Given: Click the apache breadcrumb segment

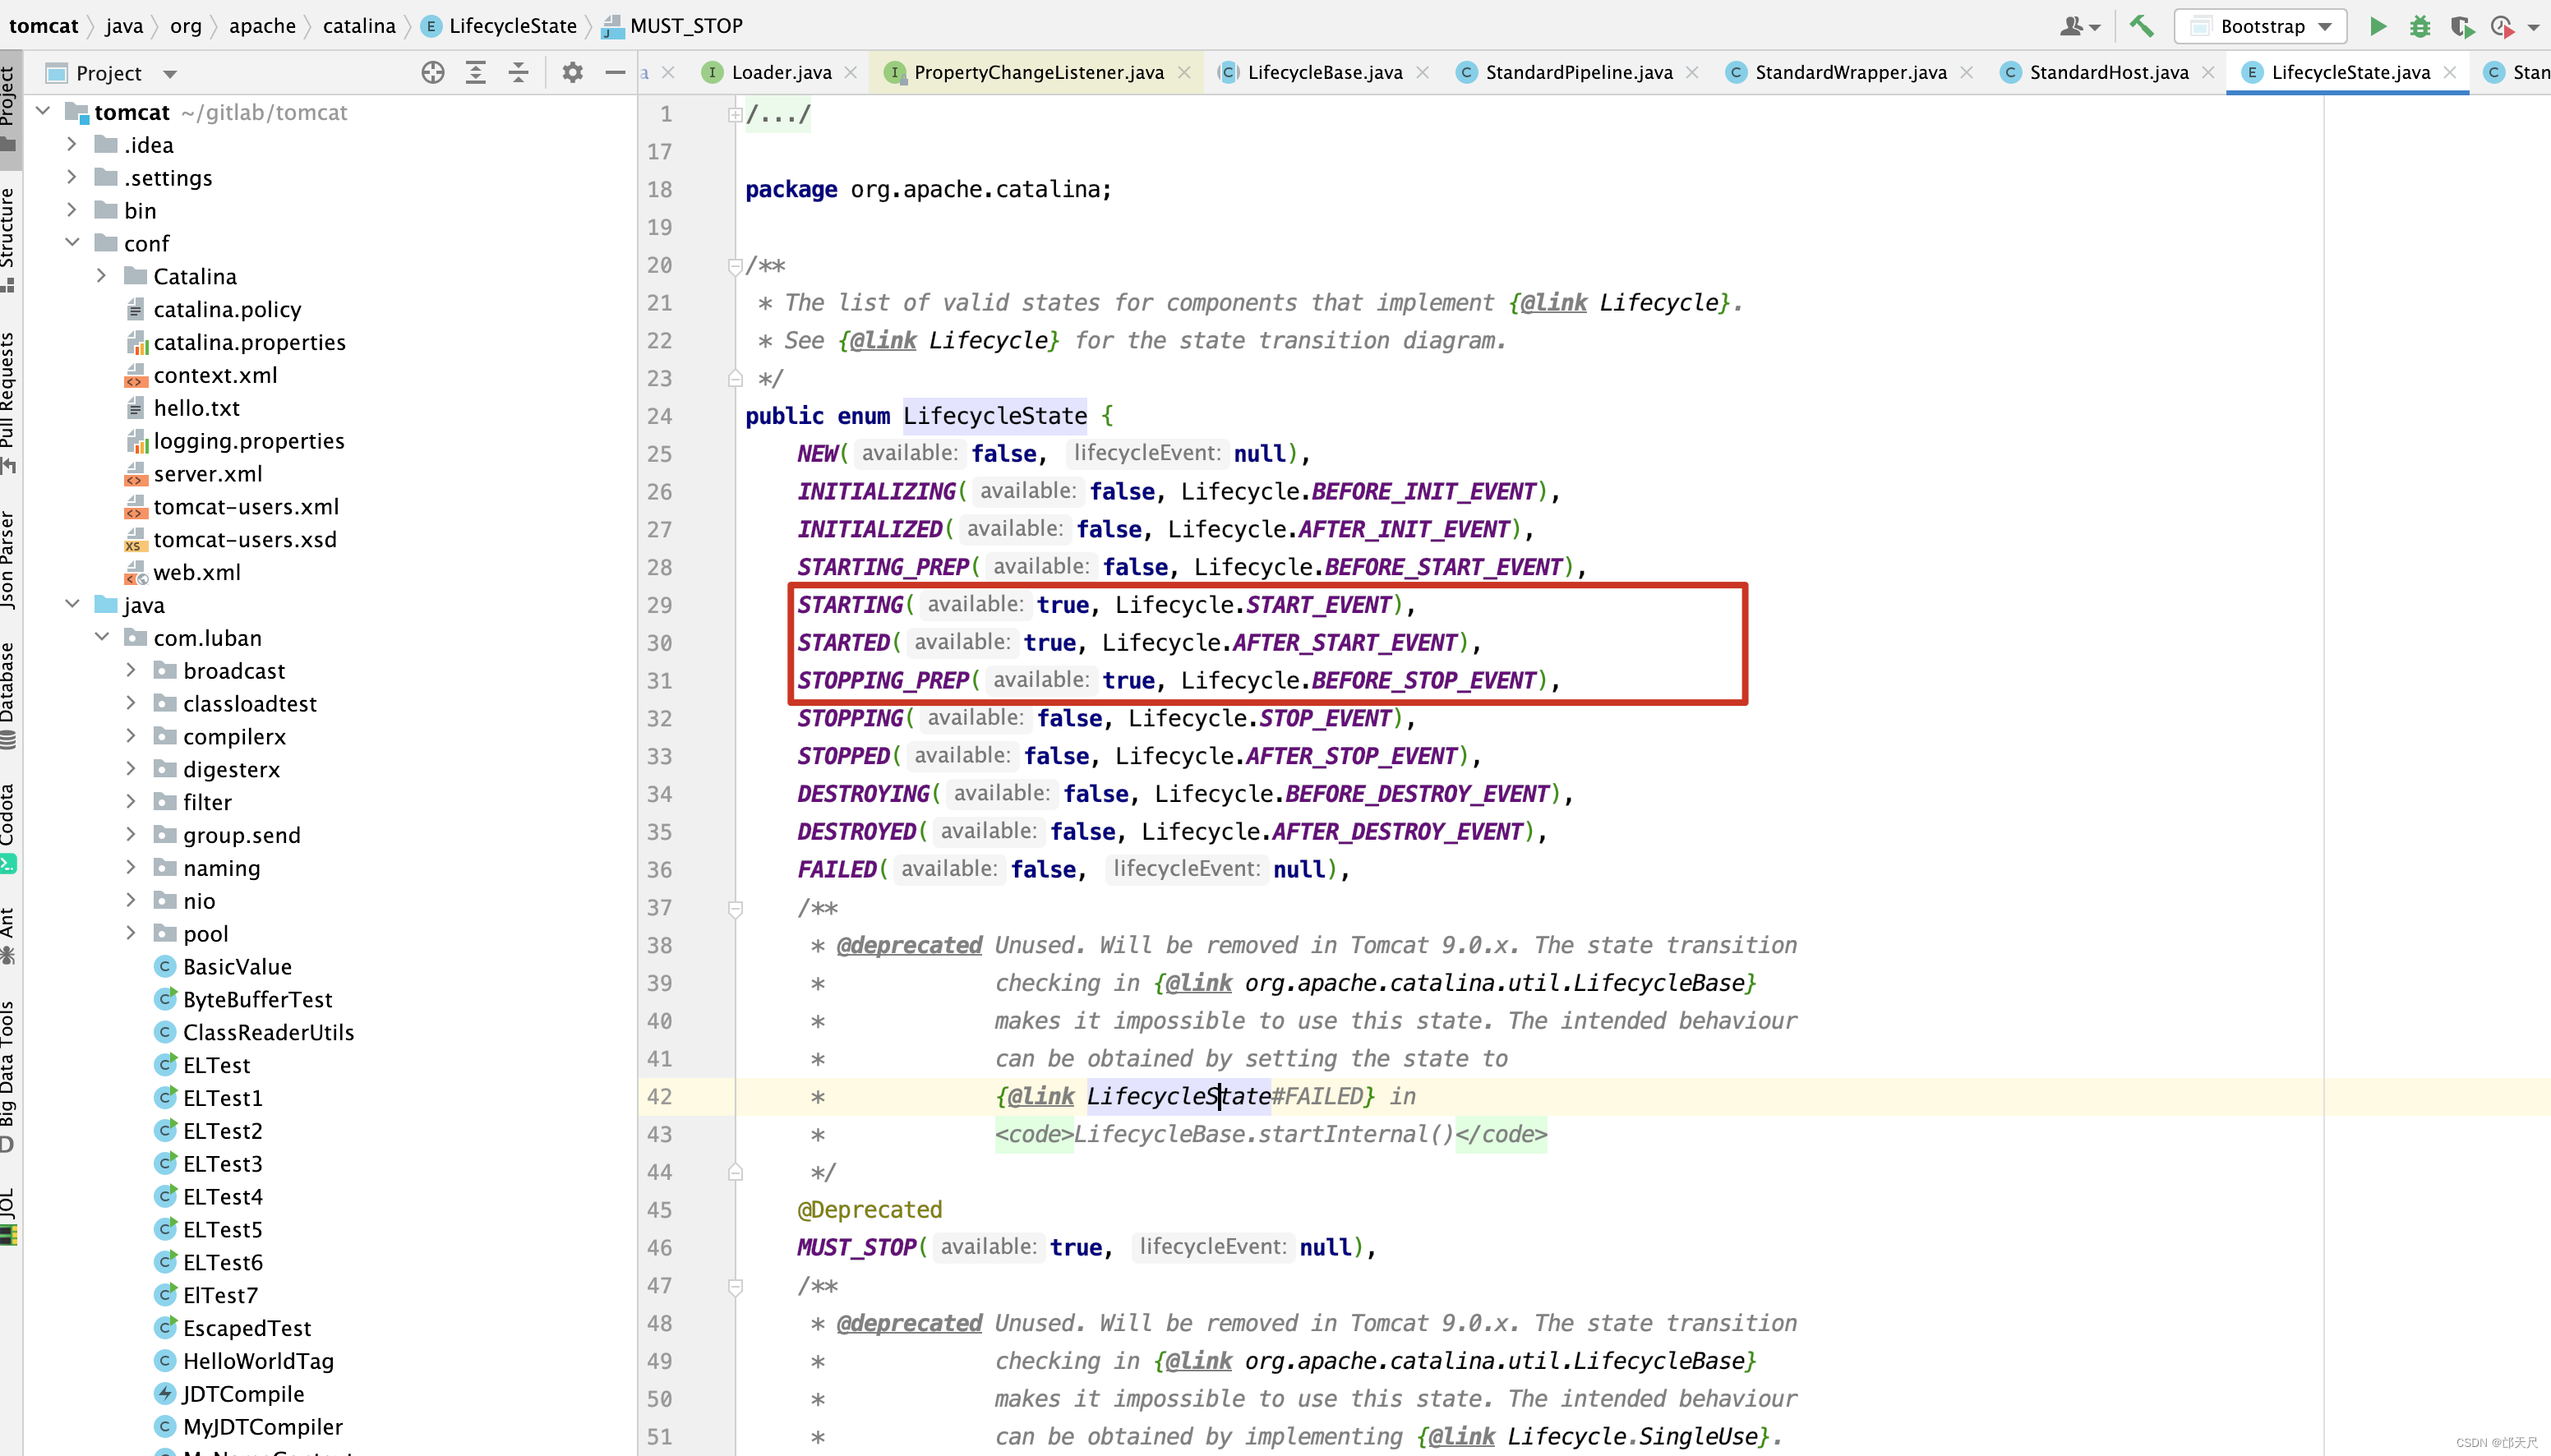Looking at the screenshot, I should point(262,26).
